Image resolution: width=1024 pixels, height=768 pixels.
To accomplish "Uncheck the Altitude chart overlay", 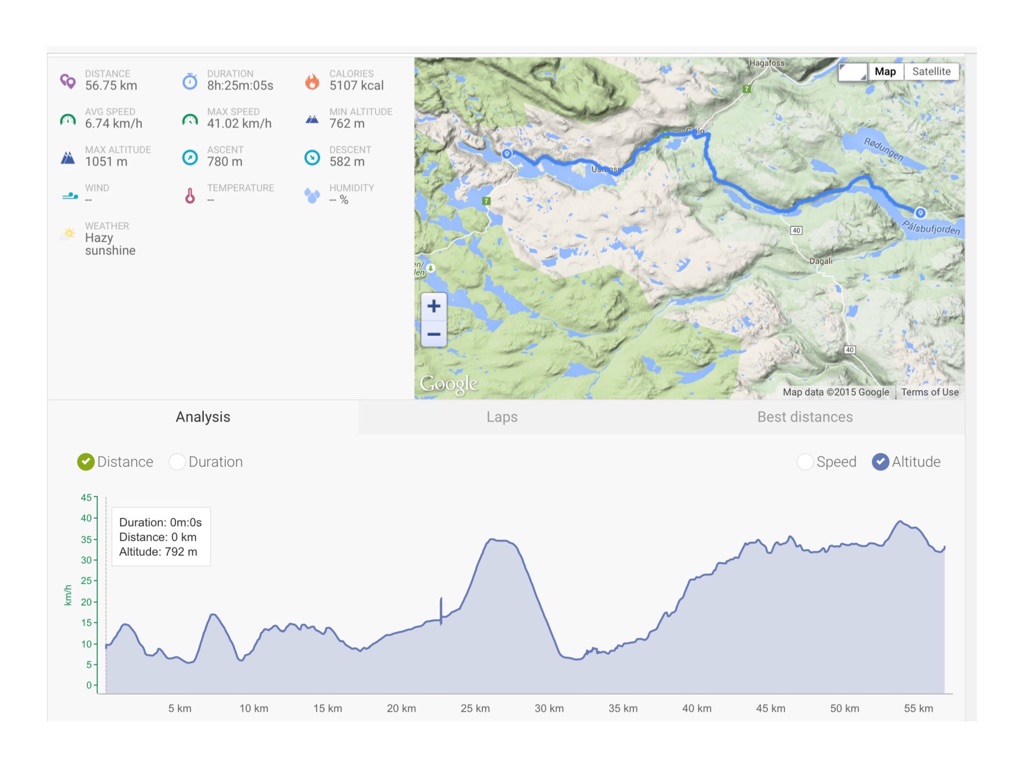I will tap(880, 462).
